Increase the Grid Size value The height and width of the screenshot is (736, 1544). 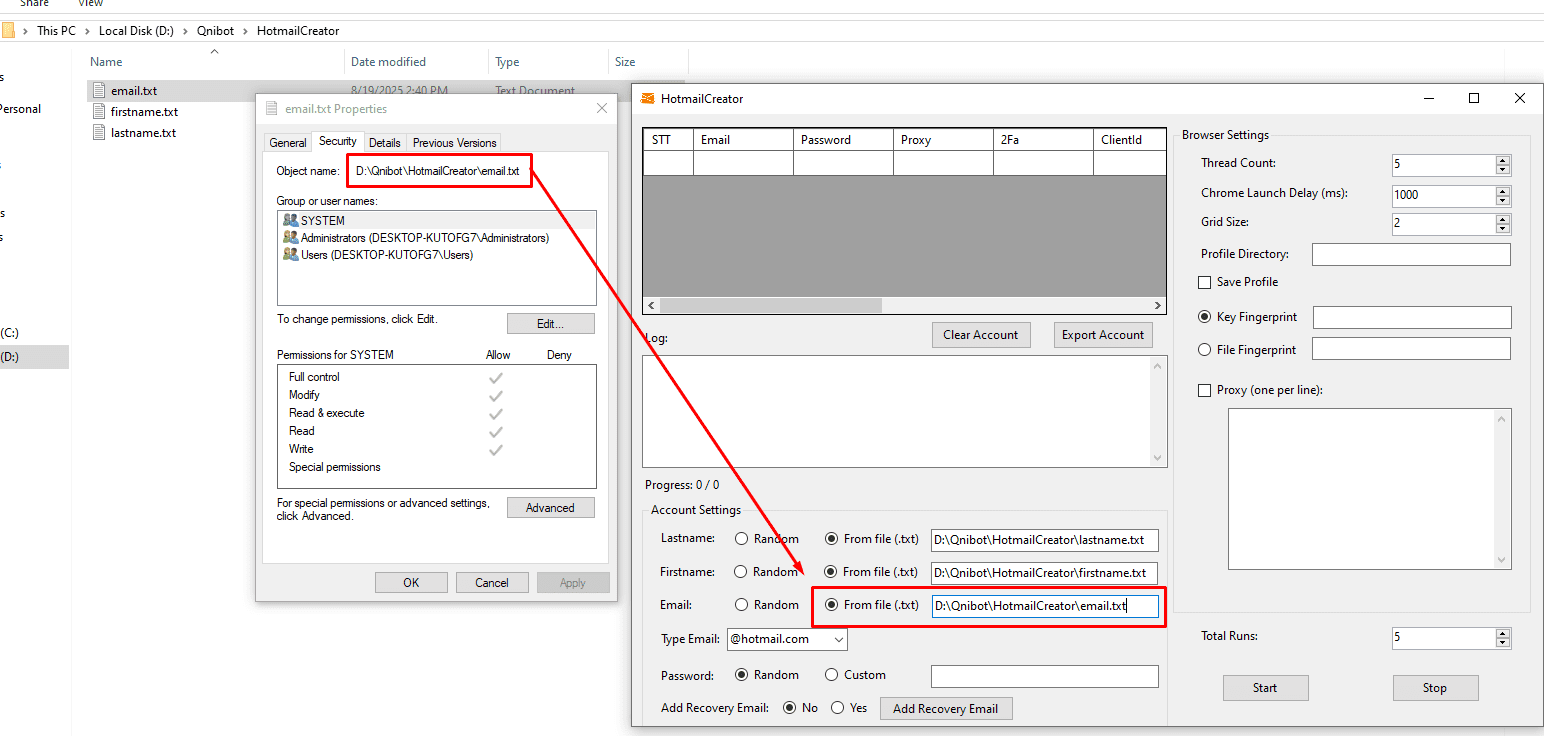1503,219
